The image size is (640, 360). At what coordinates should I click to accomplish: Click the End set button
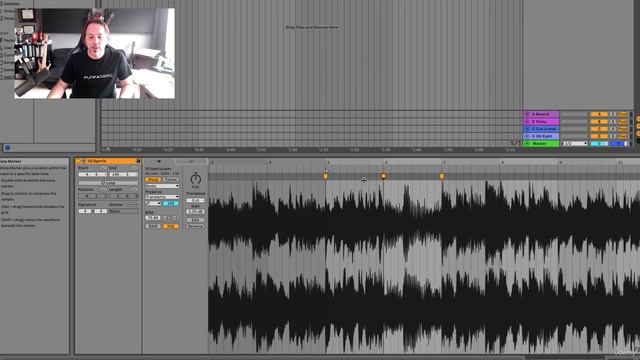tap(134, 168)
